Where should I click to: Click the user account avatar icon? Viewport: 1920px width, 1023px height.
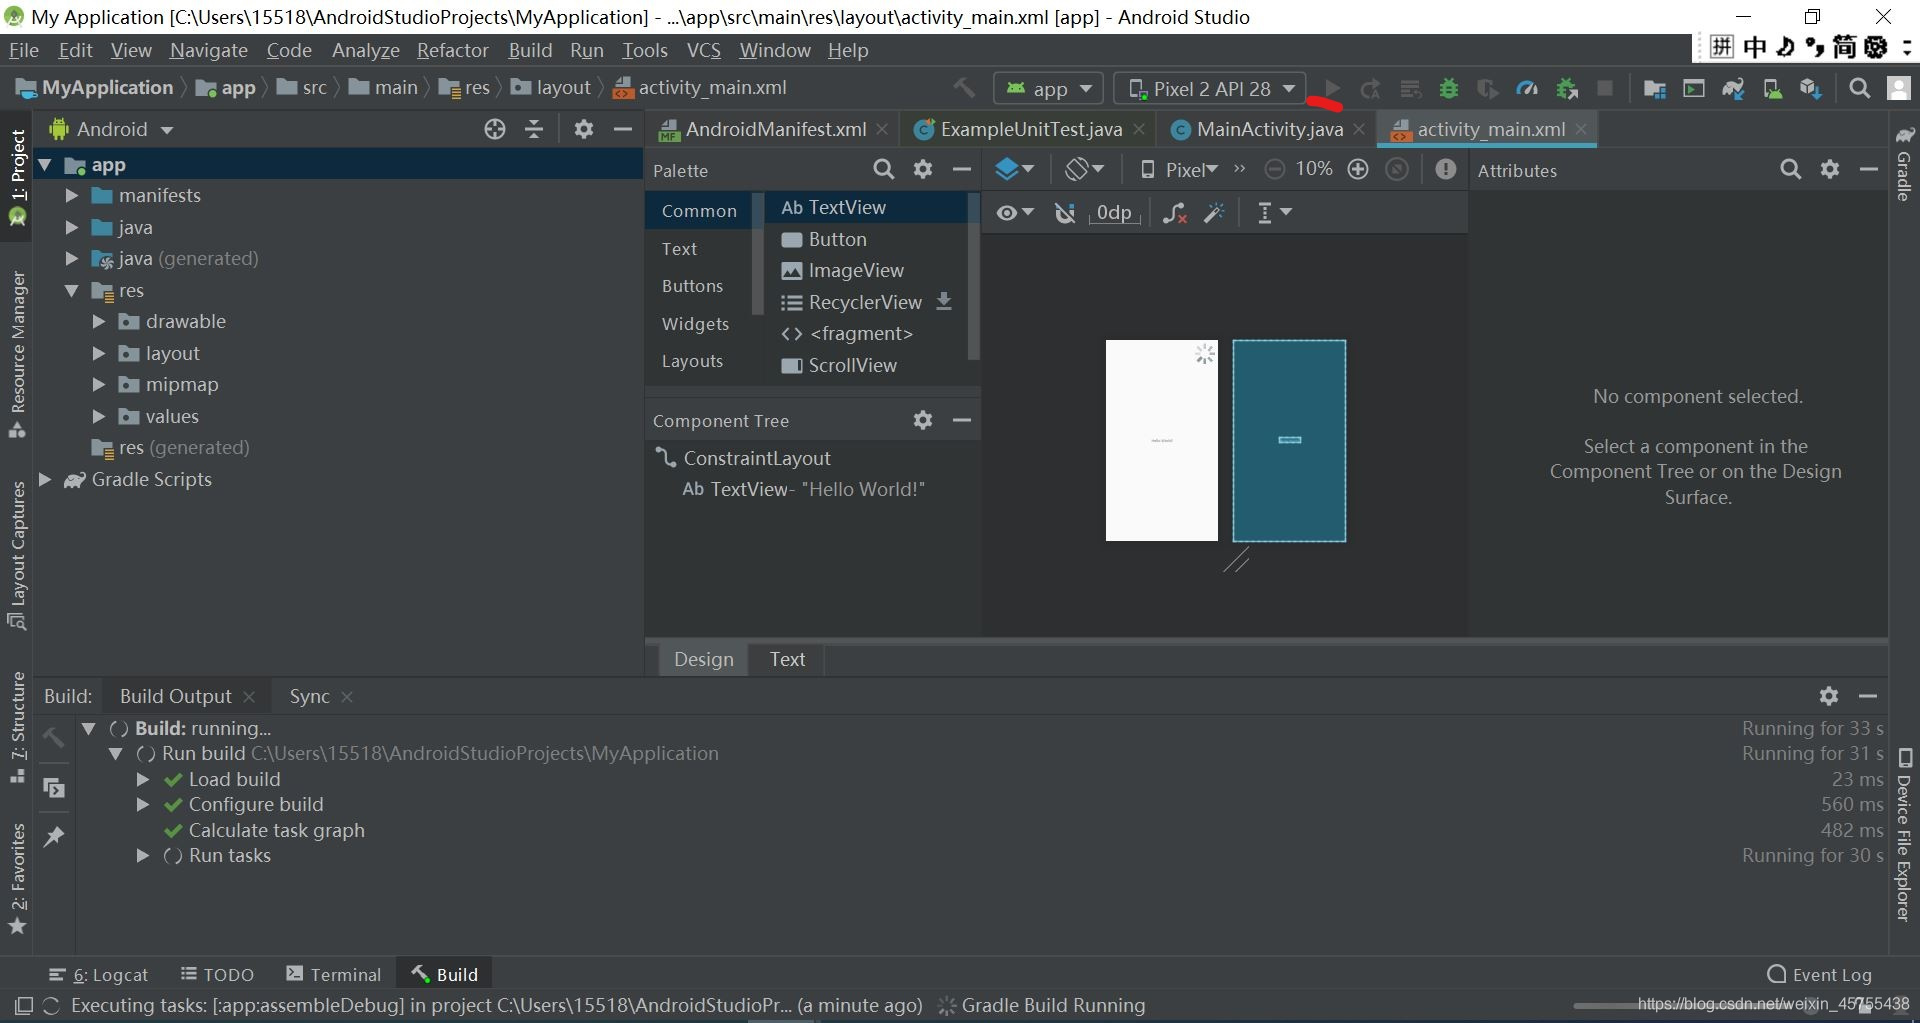[x=1899, y=88]
